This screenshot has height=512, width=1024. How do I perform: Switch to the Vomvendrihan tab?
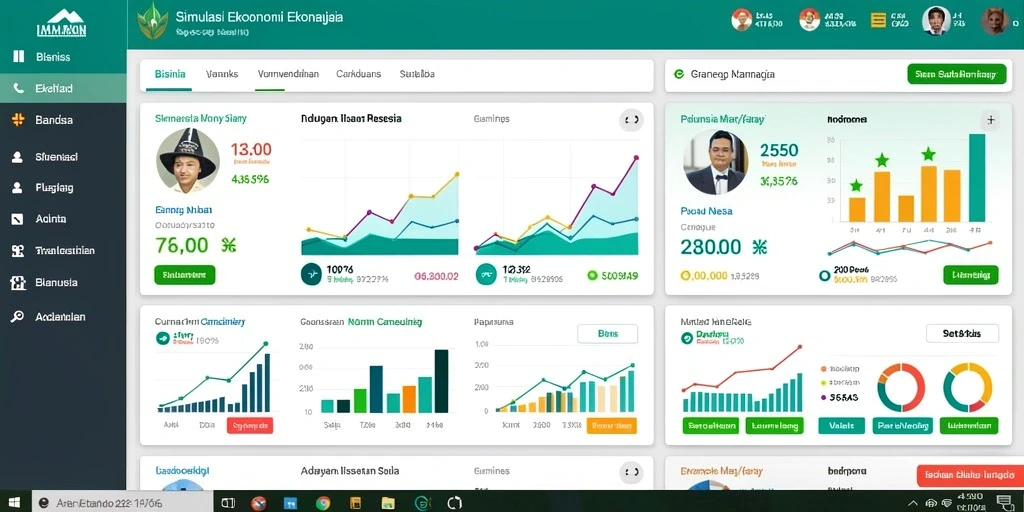click(x=288, y=74)
